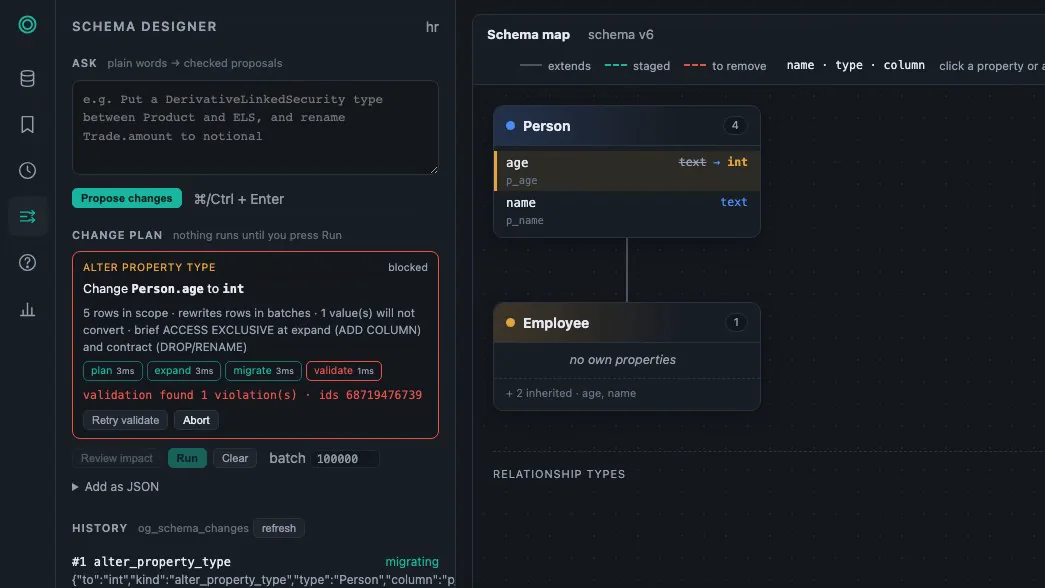
Task: Click the blue dot on Person card
Action: tap(511, 125)
